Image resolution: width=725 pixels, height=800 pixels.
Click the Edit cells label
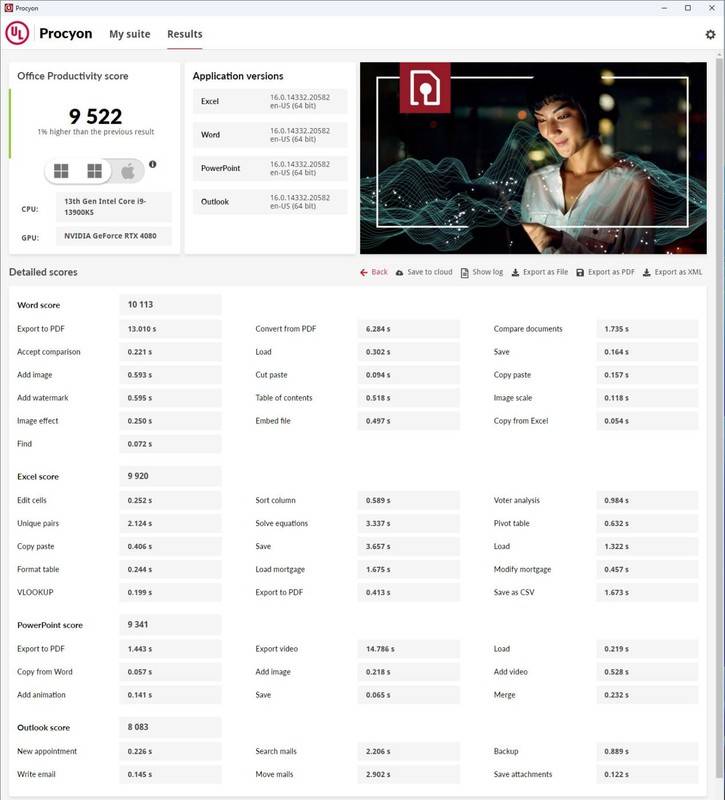coord(32,501)
